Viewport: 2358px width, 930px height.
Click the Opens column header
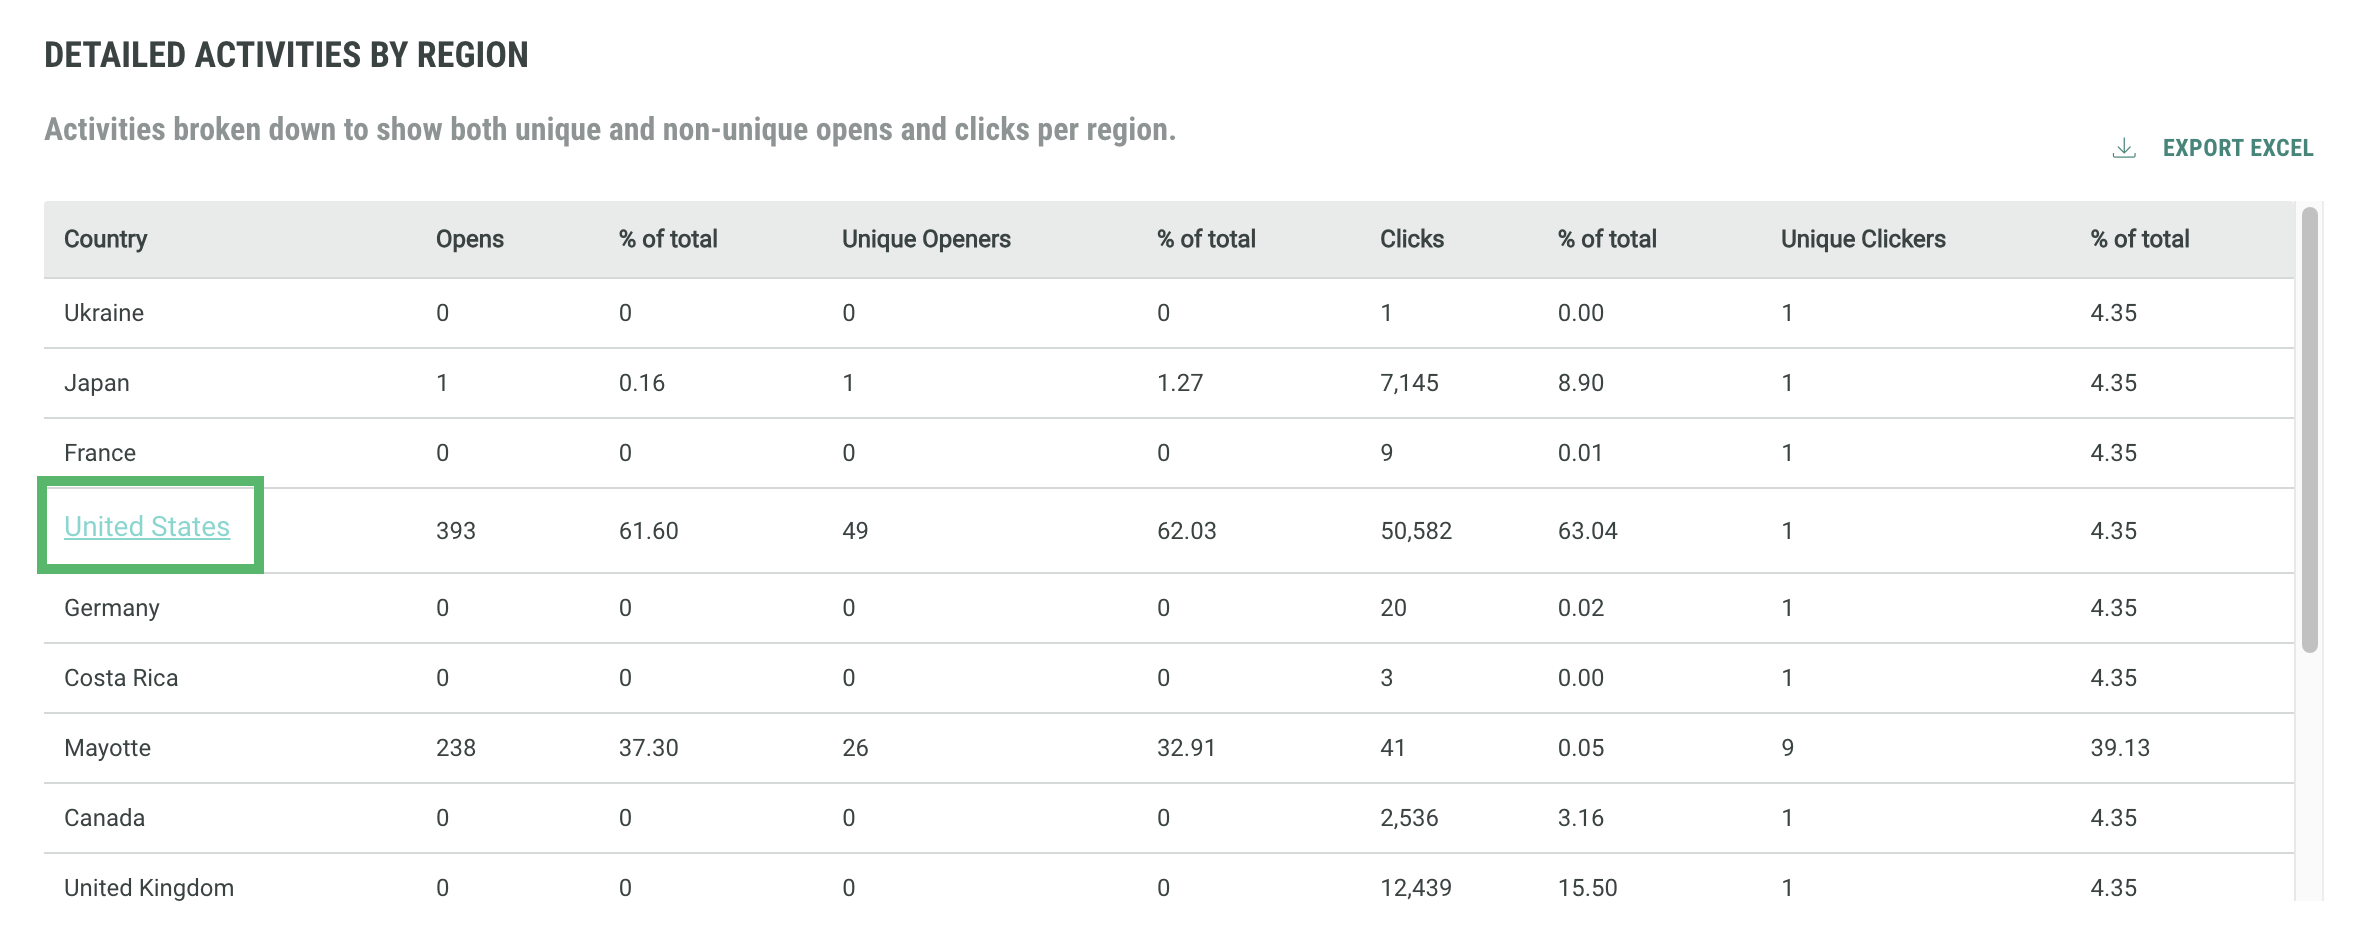click(x=469, y=240)
